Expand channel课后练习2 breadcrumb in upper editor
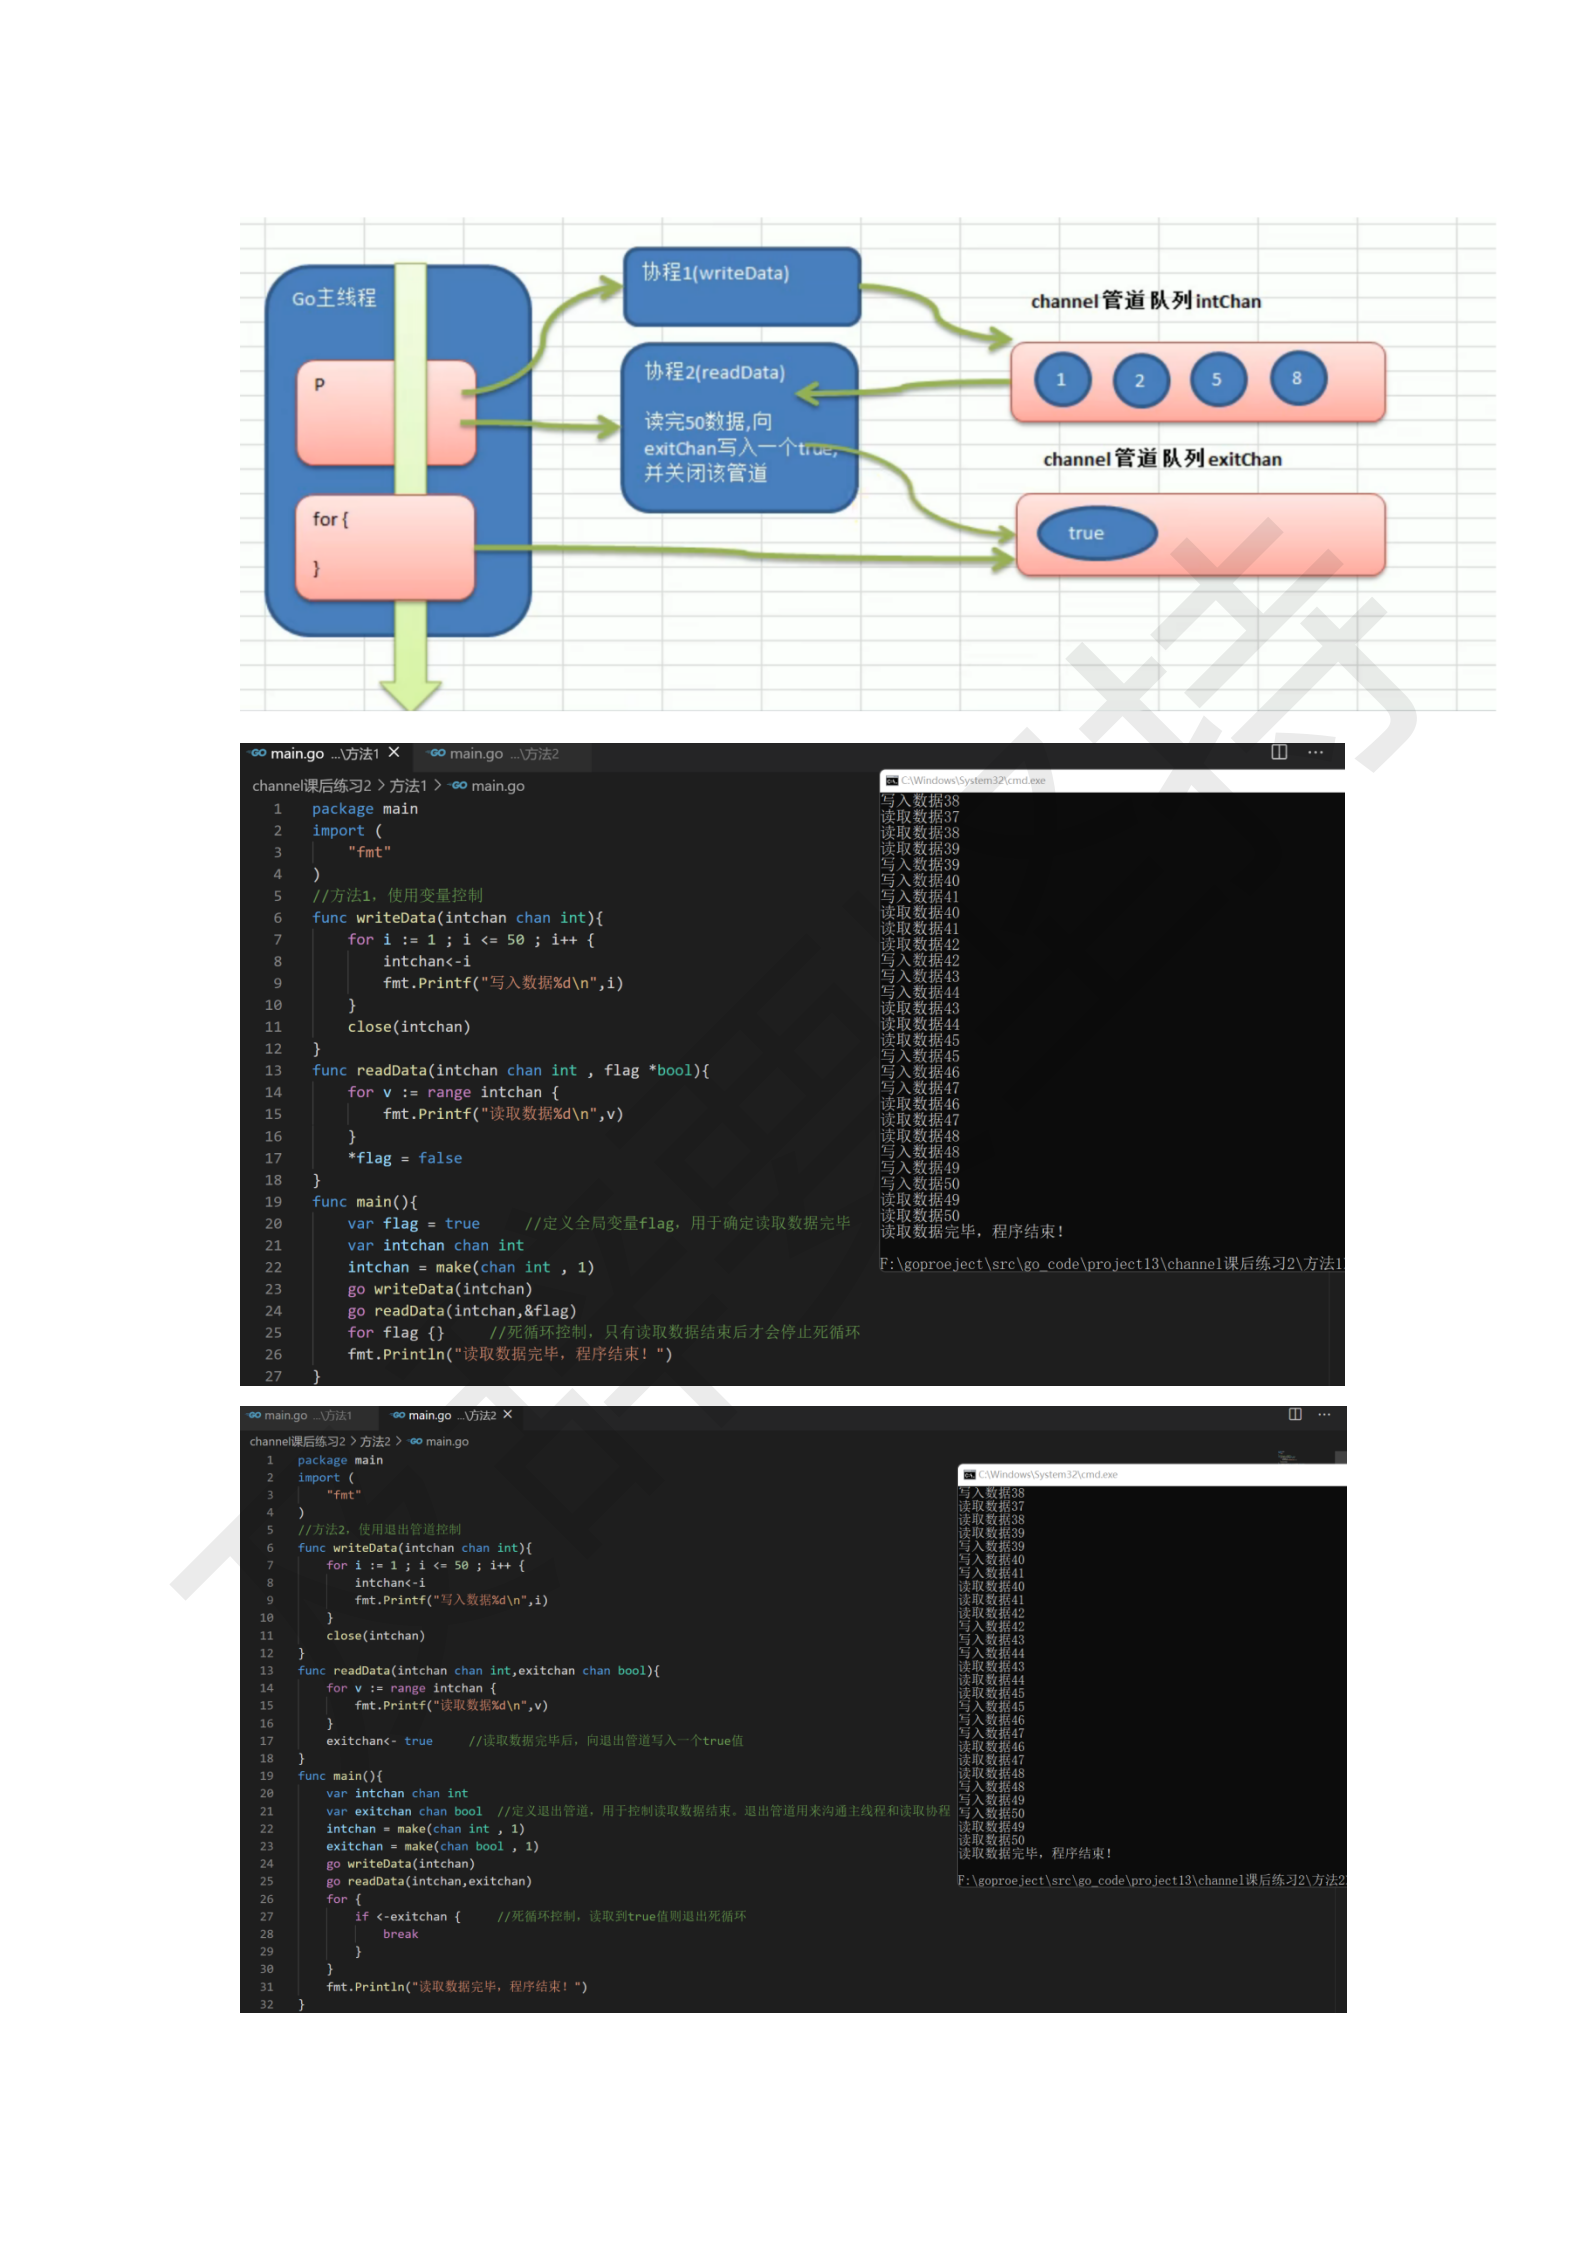This screenshot has width=1587, height=2245. pyautogui.click(x=311, y=786)
